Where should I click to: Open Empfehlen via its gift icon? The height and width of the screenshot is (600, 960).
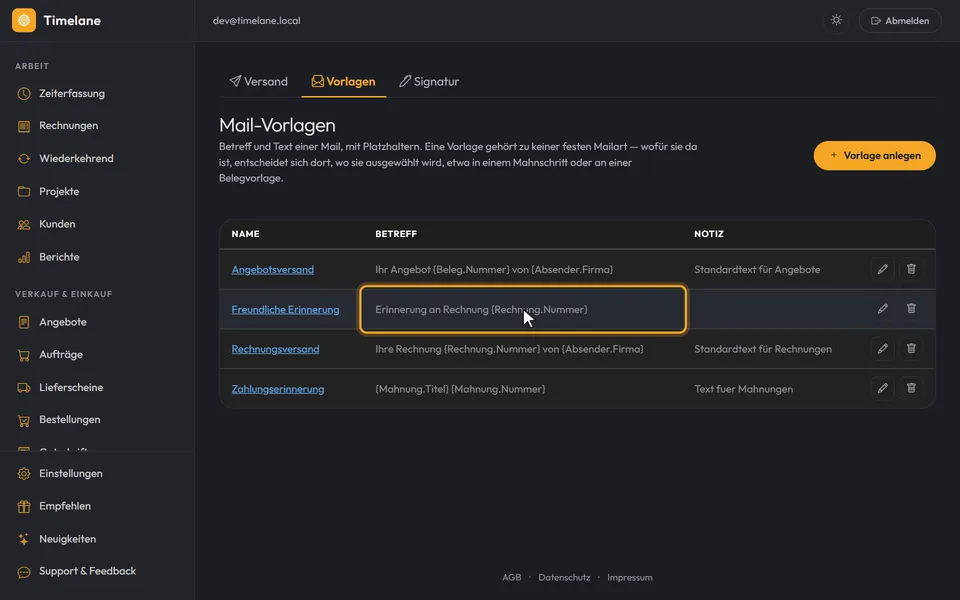tap(24, 506)
